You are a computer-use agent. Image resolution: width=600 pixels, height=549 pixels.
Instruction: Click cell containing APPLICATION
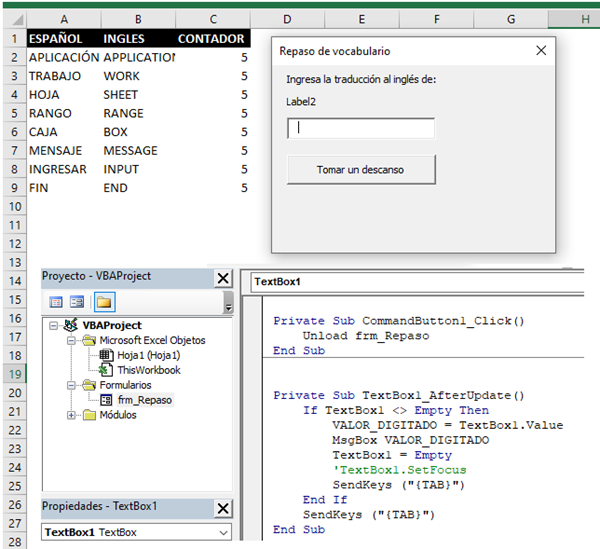click(139, 57)
